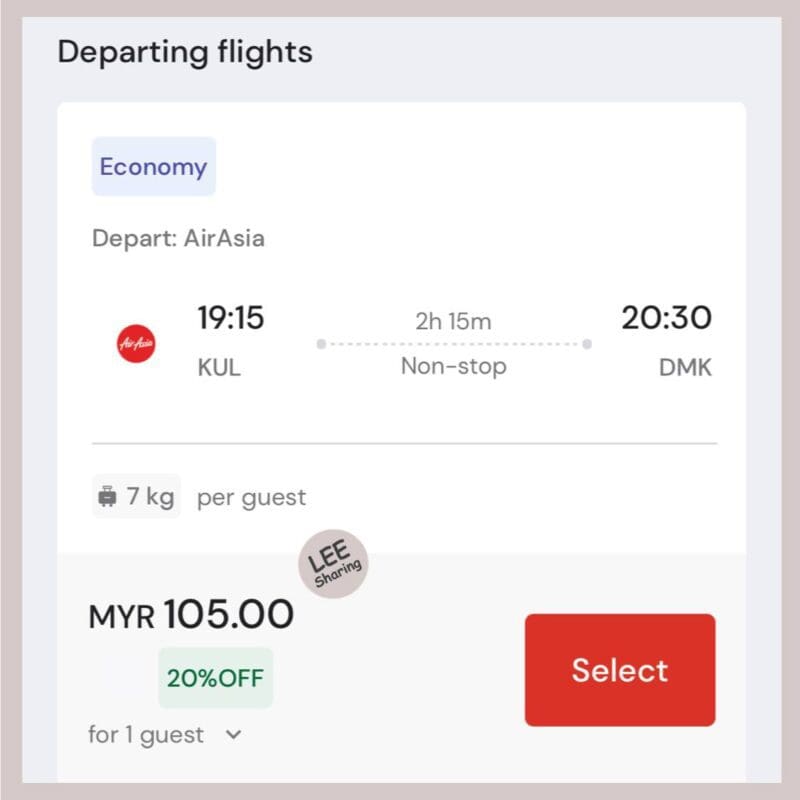The width and height of the screenshot is (800, 800).
Task: Click the Depart: AirAsia label
Action: (x=178, y=238)
